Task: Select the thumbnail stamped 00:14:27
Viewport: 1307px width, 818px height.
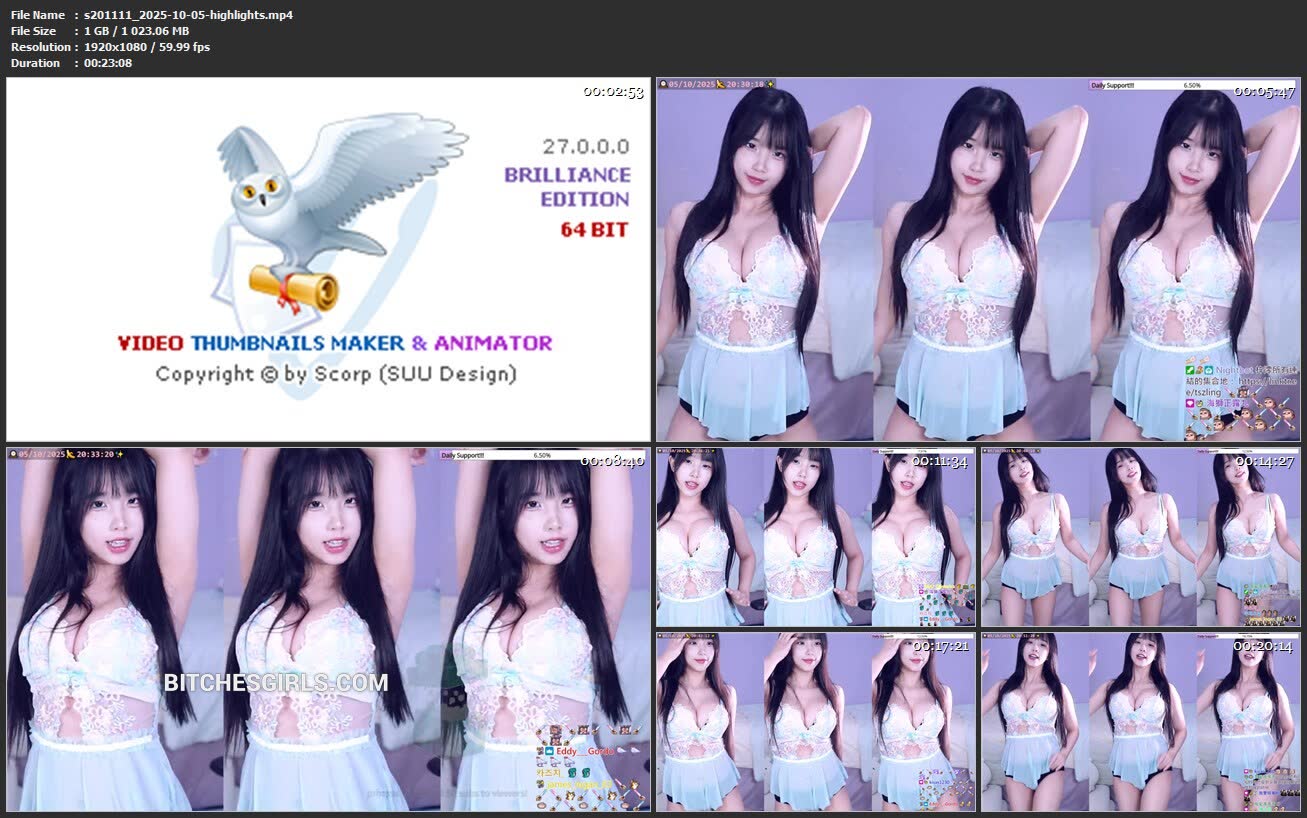Action: [x=1140, y=537]
